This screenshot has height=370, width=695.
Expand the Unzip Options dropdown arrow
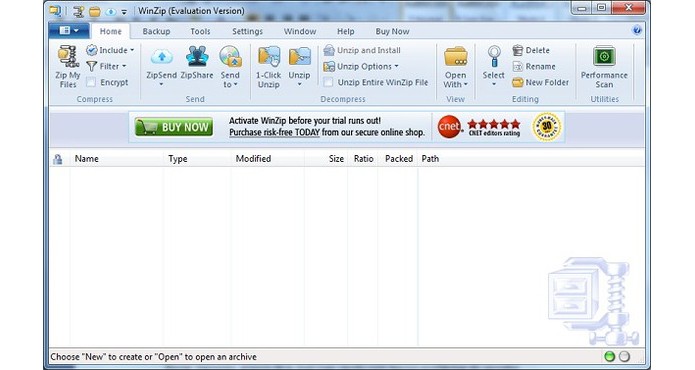397,66
